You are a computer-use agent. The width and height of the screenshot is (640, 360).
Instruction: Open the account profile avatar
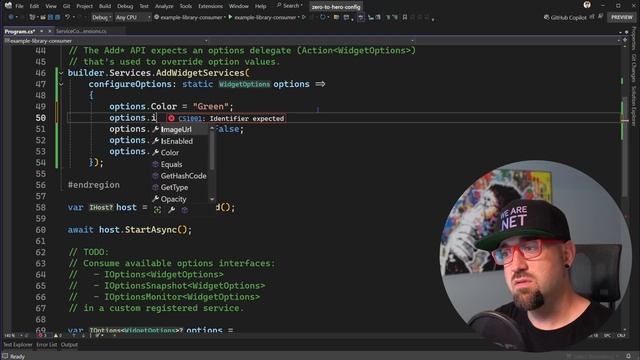tap(587, 5)
